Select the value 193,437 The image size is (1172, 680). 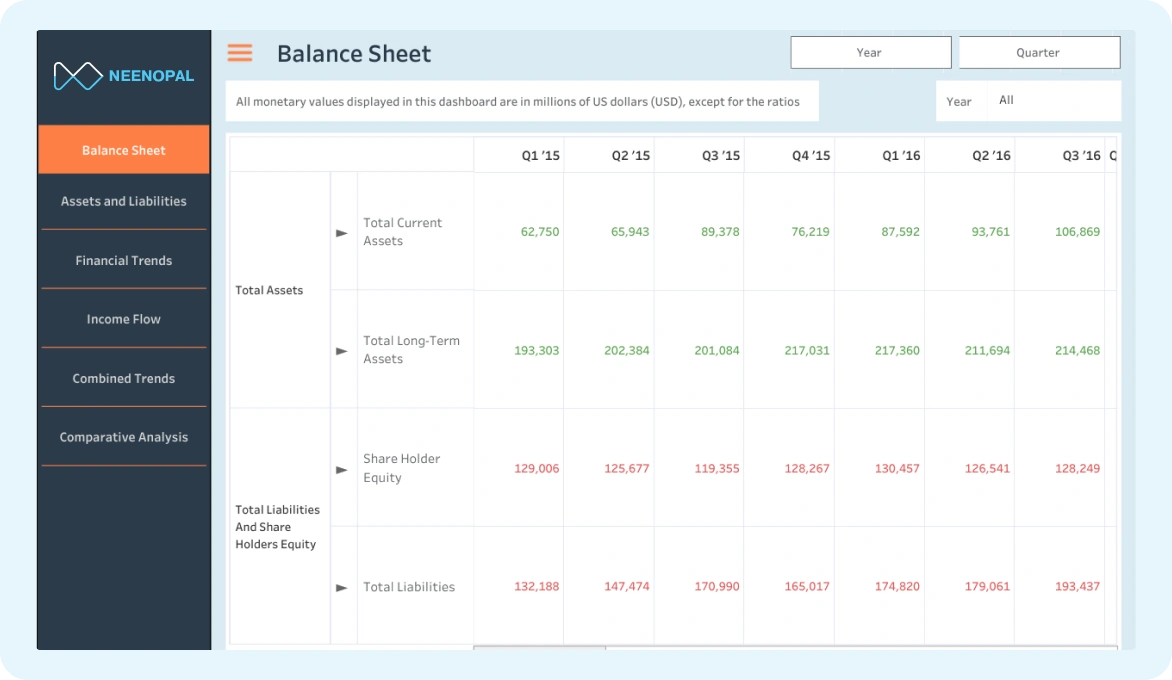[1077, 587]
